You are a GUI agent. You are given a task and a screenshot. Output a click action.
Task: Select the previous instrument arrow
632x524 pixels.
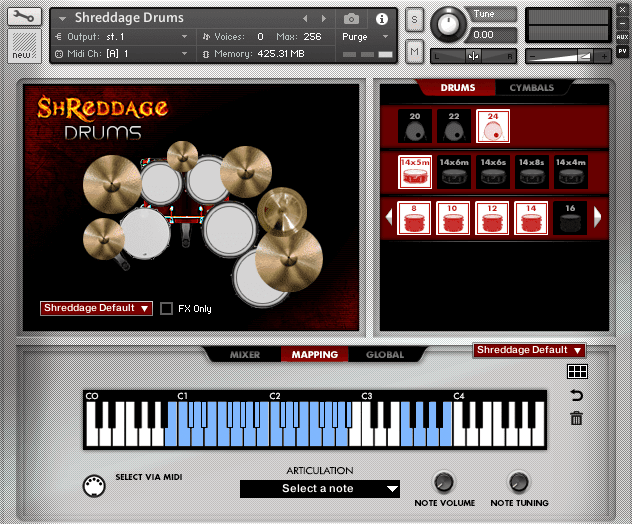tap(305, 19)
